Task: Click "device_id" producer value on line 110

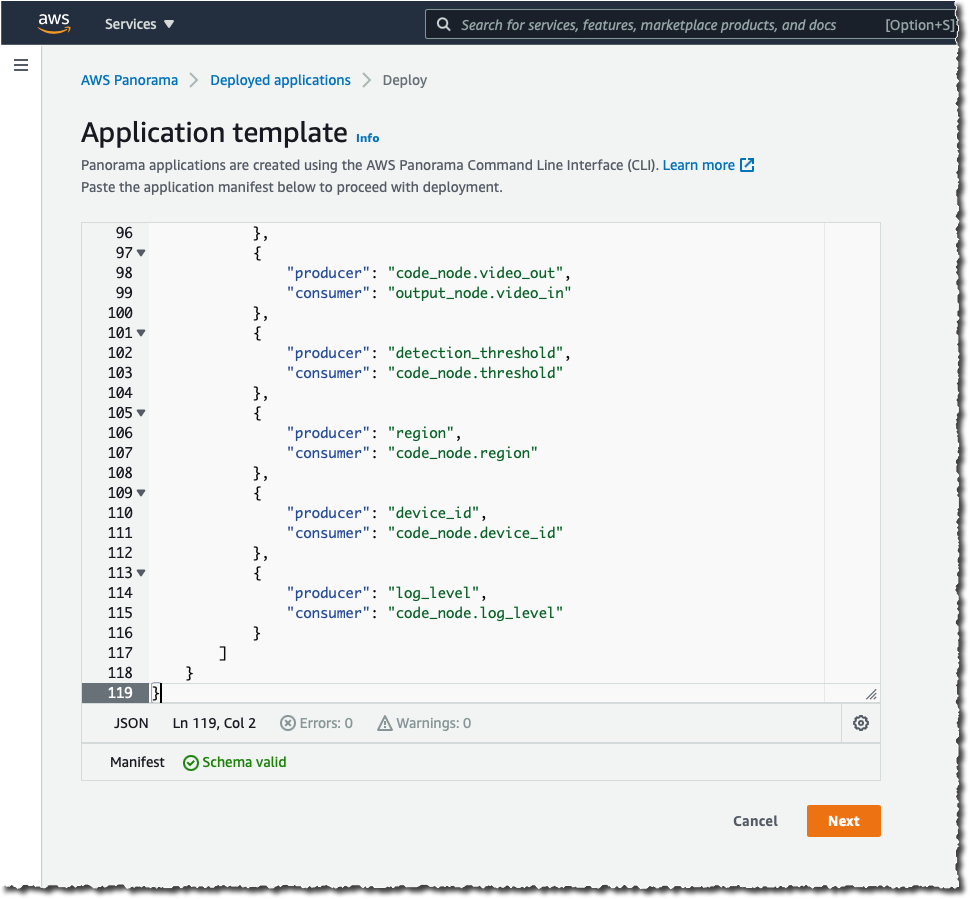Action: point(433,513)
